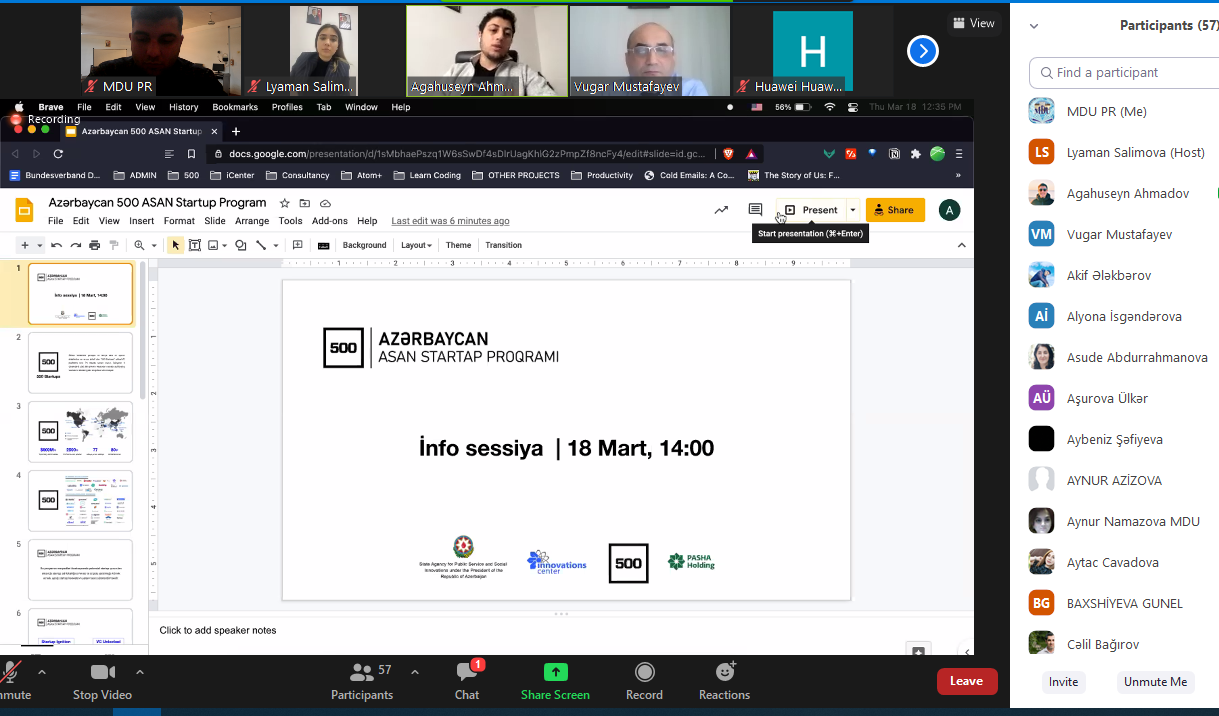Reload the page in Brave browser

[58, 154]
